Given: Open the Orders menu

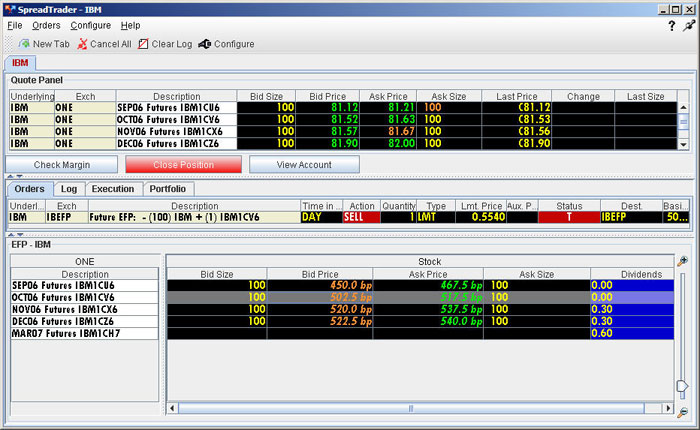Looking at the screenshot, I should point(46,25).
